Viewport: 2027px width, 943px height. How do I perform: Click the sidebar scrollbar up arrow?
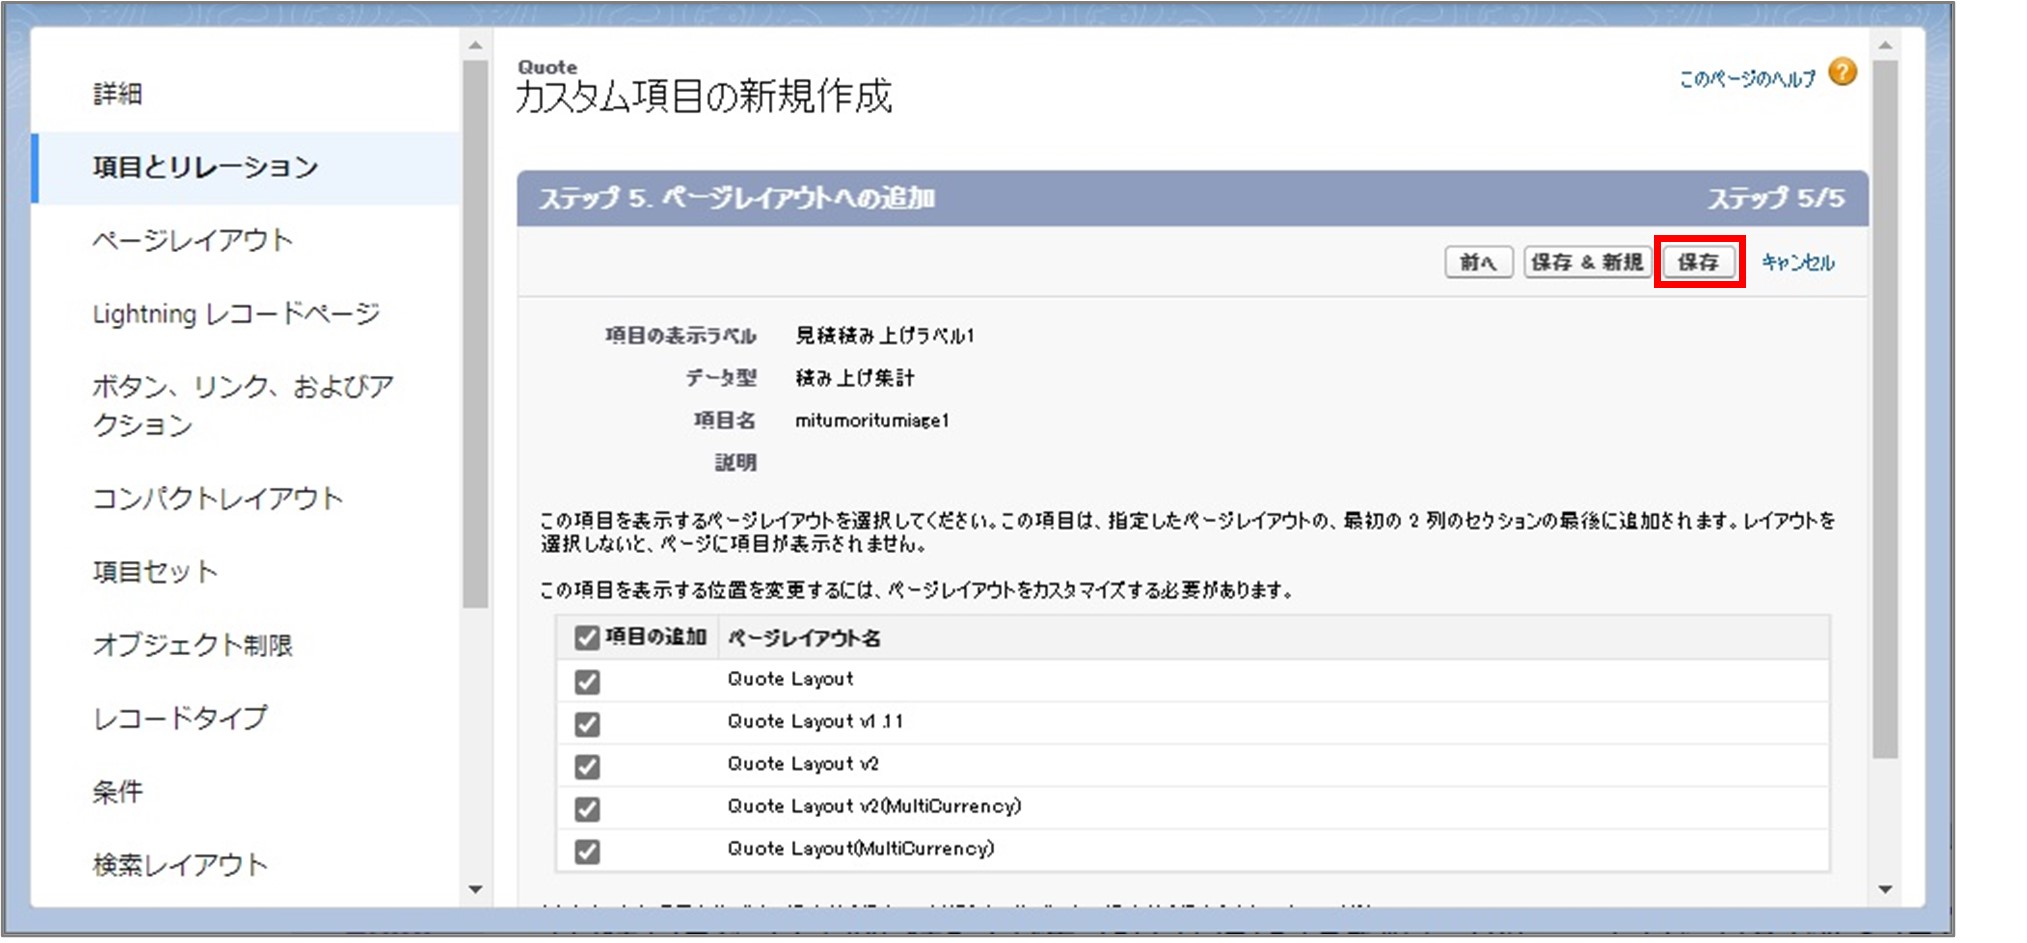pos(476,45)
